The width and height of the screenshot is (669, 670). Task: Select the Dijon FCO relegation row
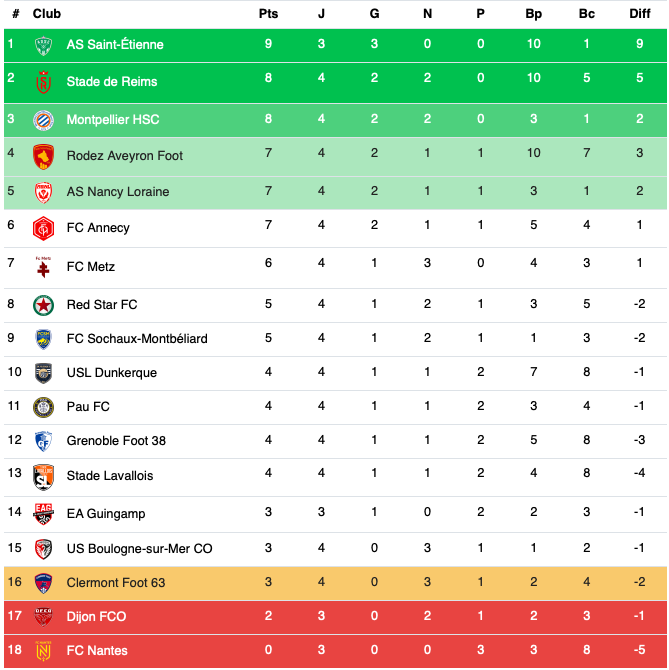pyautogui.click(x=335, y=616)
